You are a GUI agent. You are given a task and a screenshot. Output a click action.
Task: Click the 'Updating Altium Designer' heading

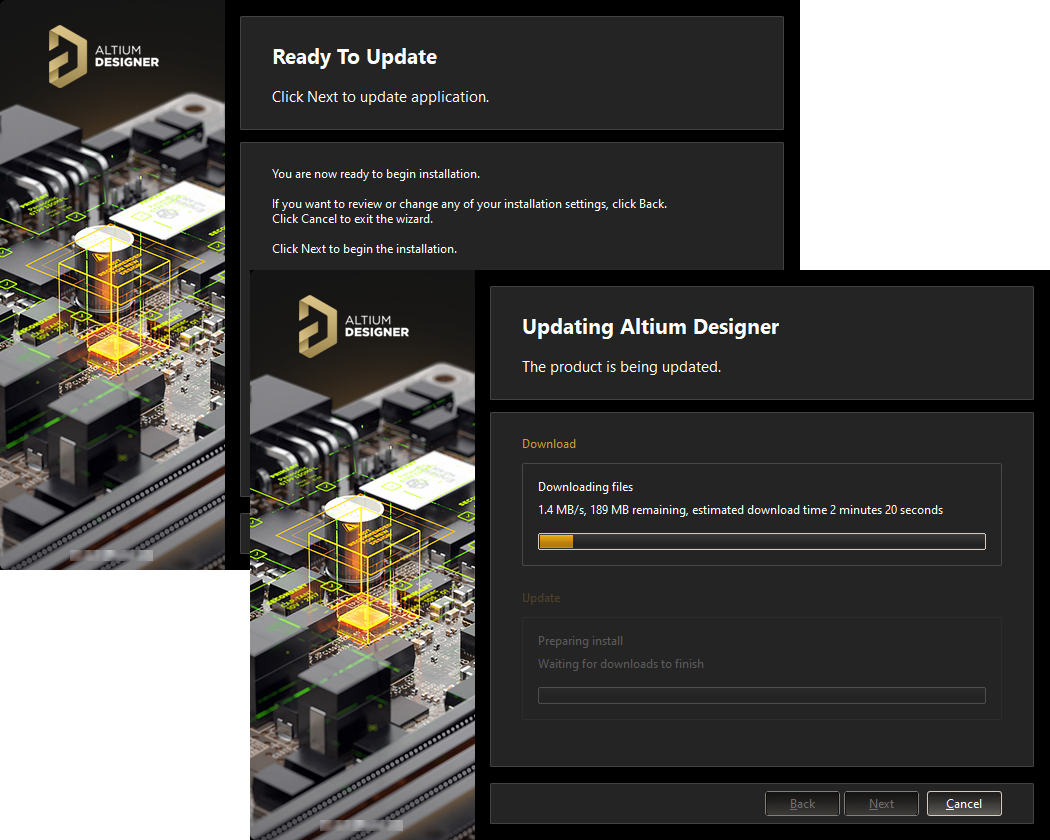tap(650, 327)
